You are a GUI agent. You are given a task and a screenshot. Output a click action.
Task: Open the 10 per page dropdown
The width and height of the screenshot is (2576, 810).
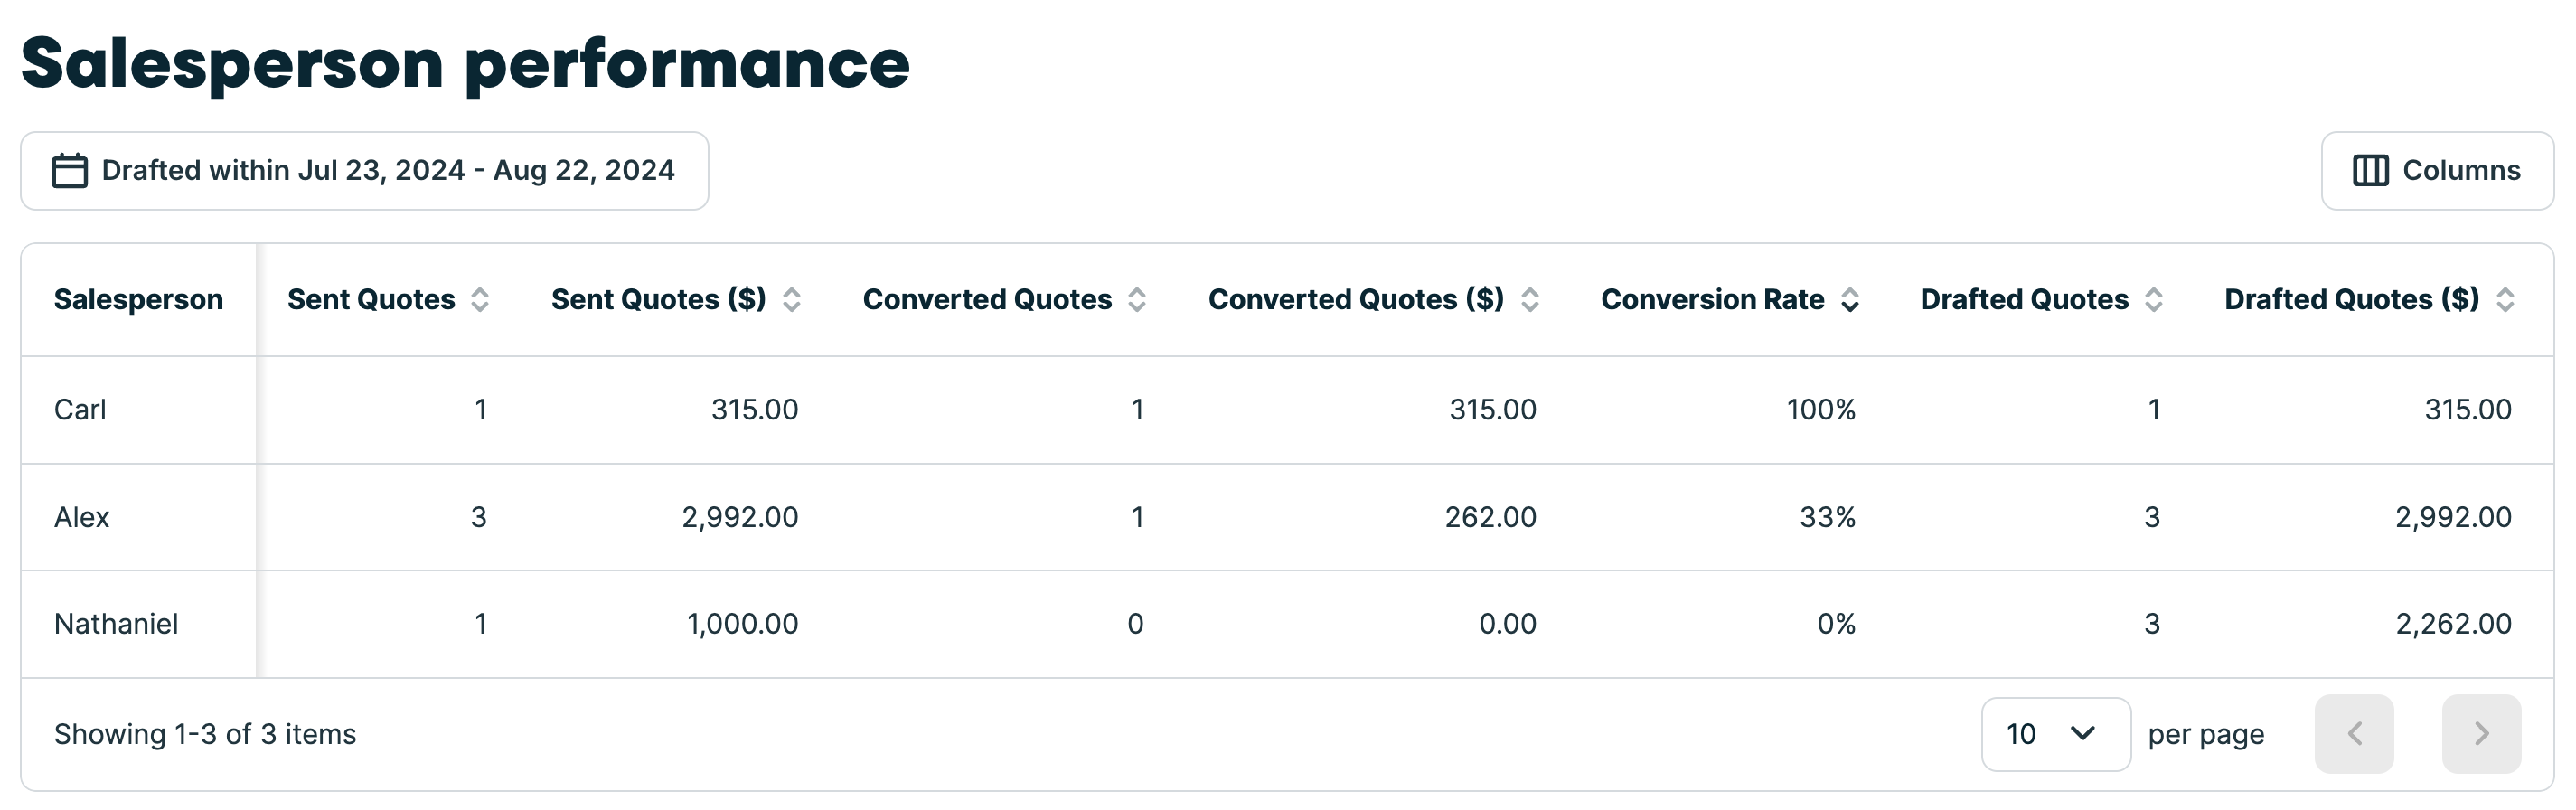click(2055, 734)
